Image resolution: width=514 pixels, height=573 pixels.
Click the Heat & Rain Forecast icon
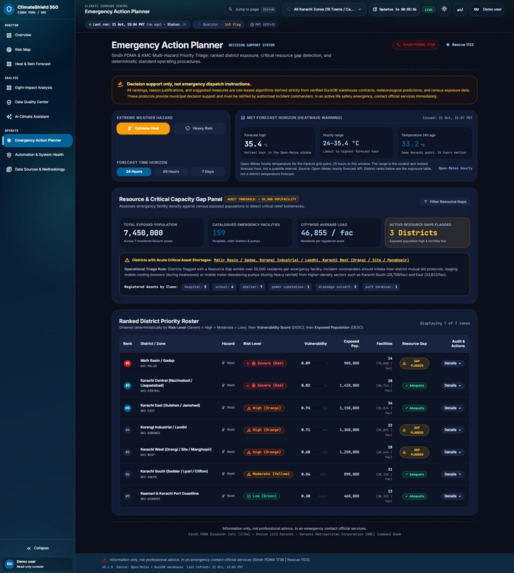pyautogui.click(x=9, y=64)
